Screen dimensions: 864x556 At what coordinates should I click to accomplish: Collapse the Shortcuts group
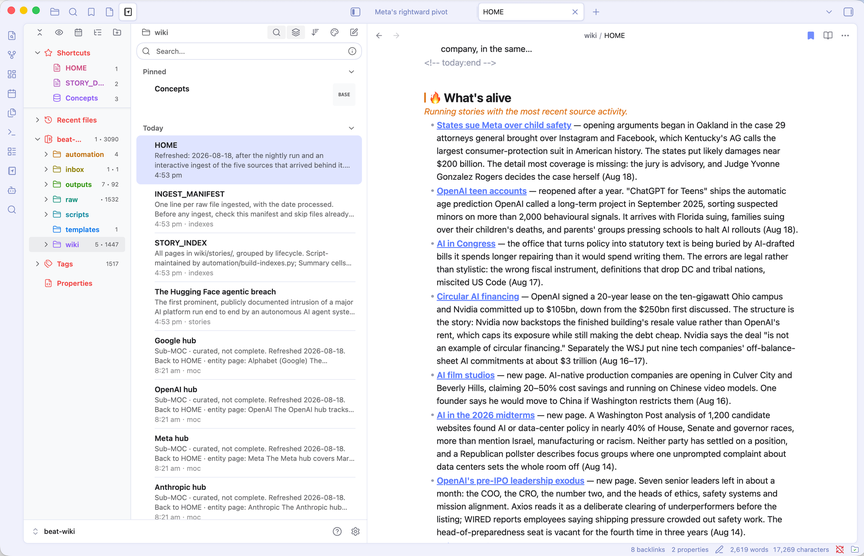pyautogui.click(x=37, y=53)
